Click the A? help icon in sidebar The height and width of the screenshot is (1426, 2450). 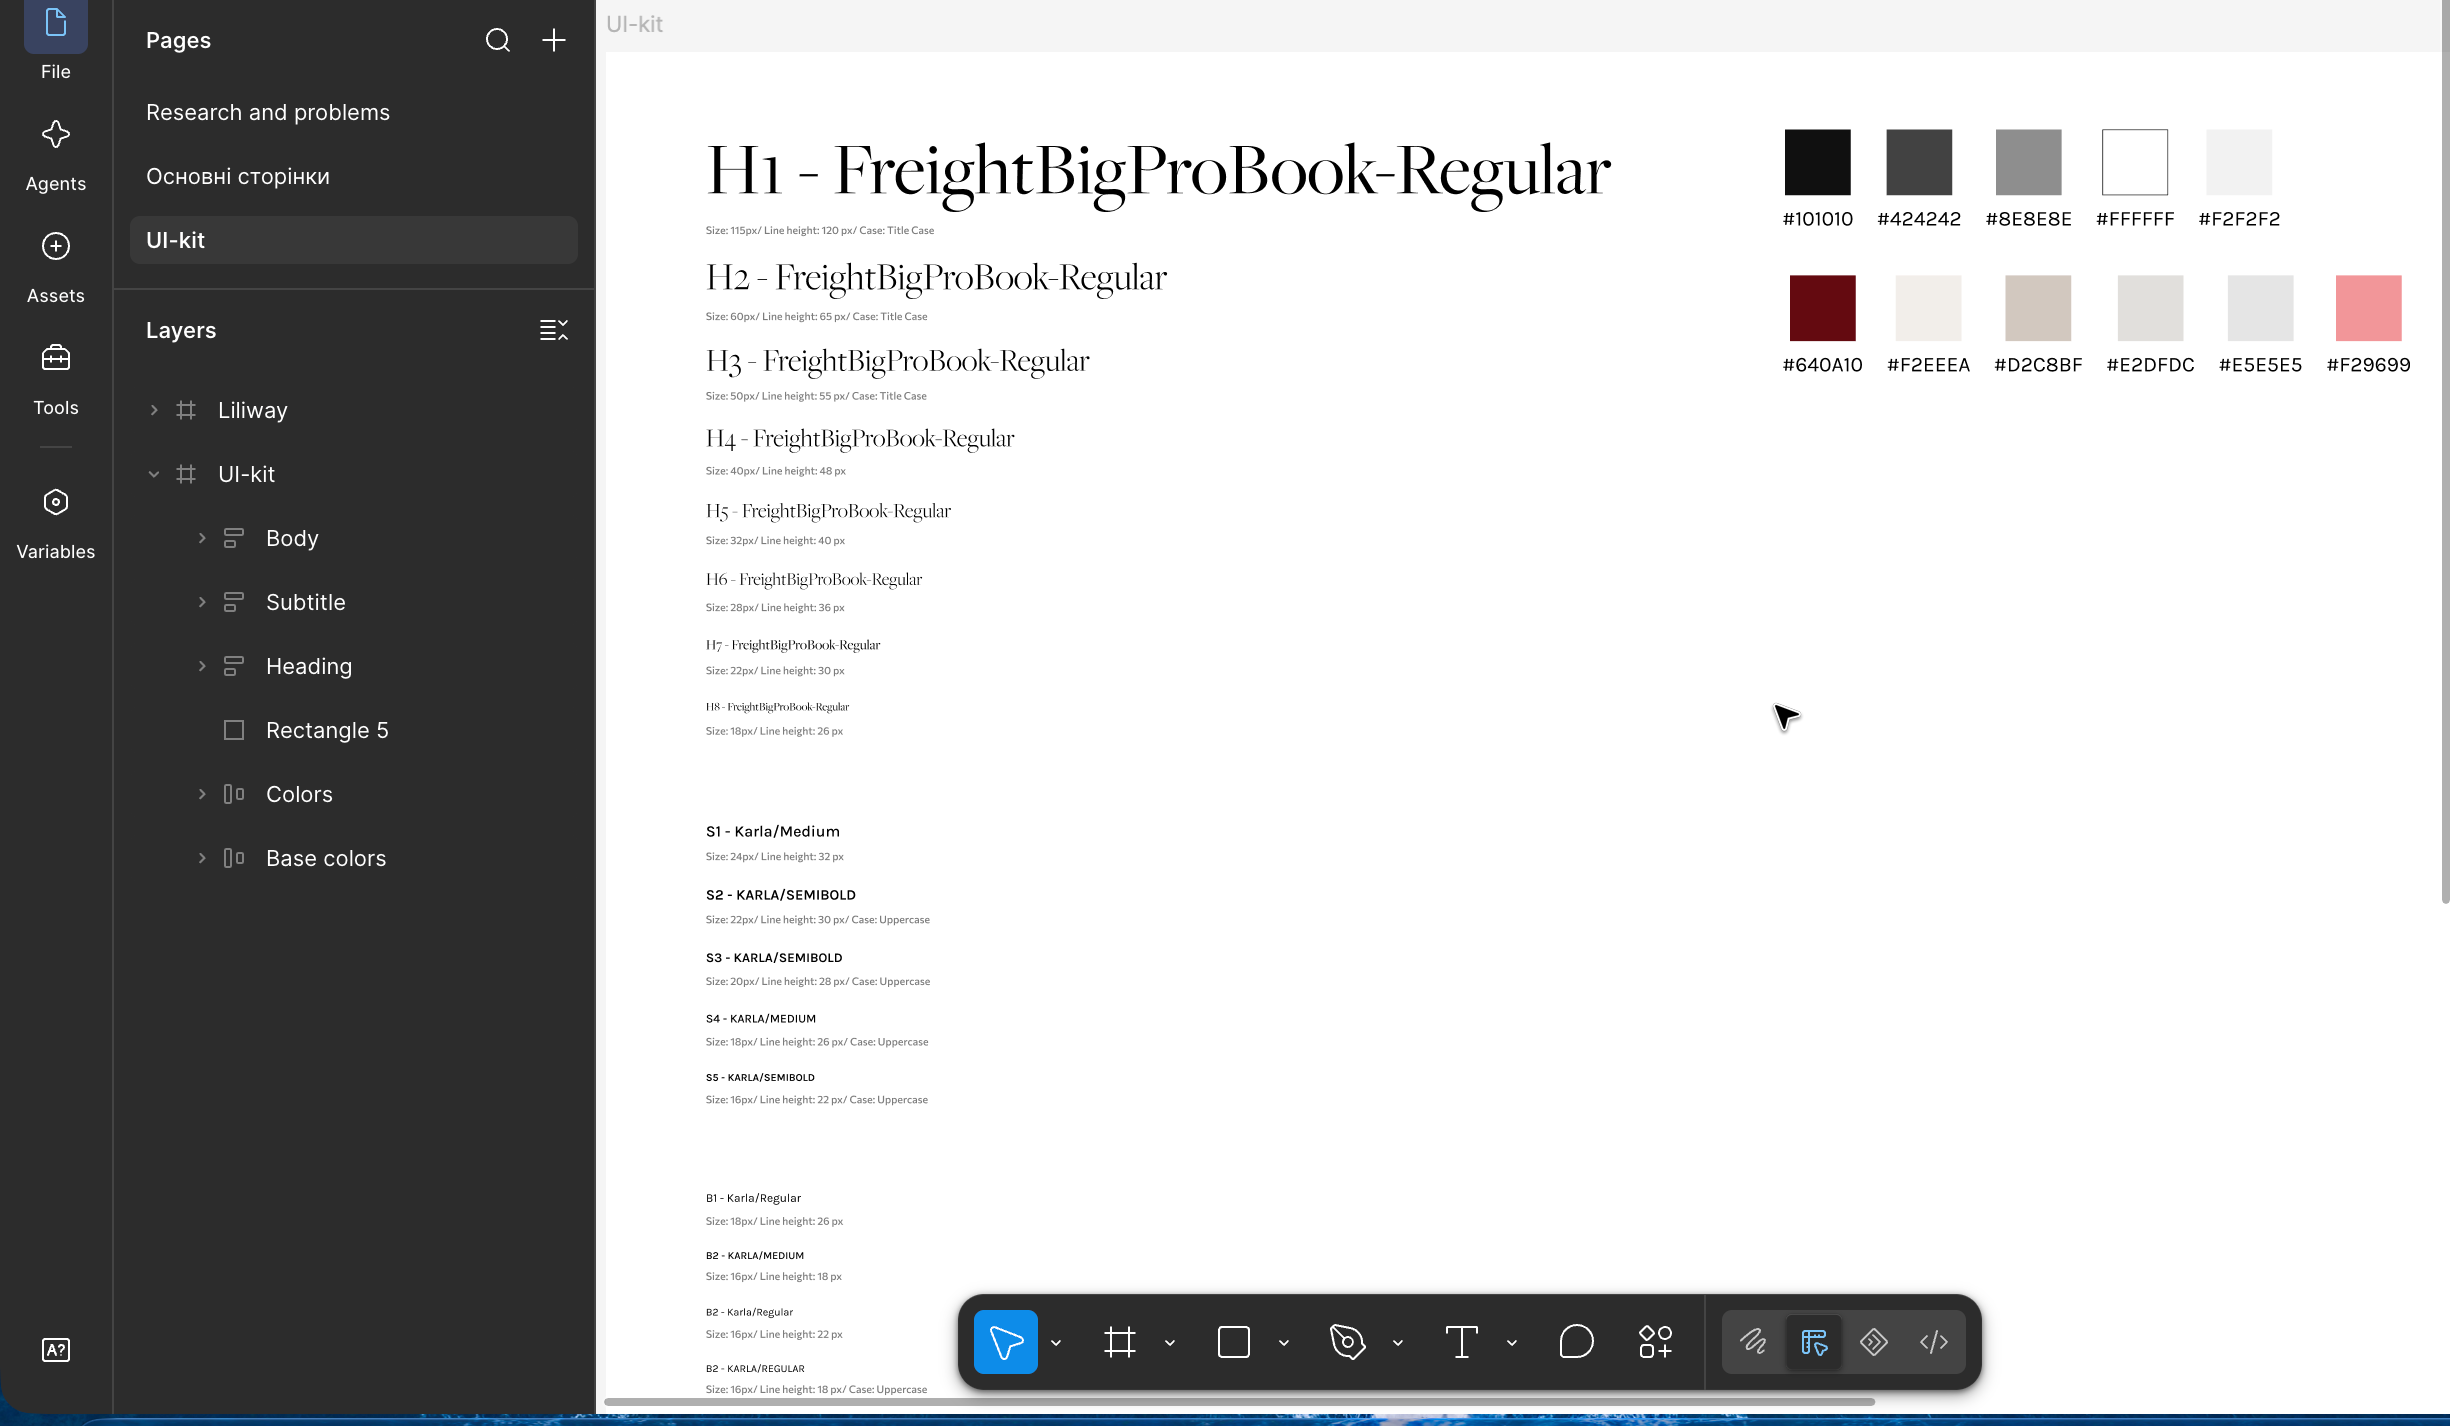[56, 1350]
